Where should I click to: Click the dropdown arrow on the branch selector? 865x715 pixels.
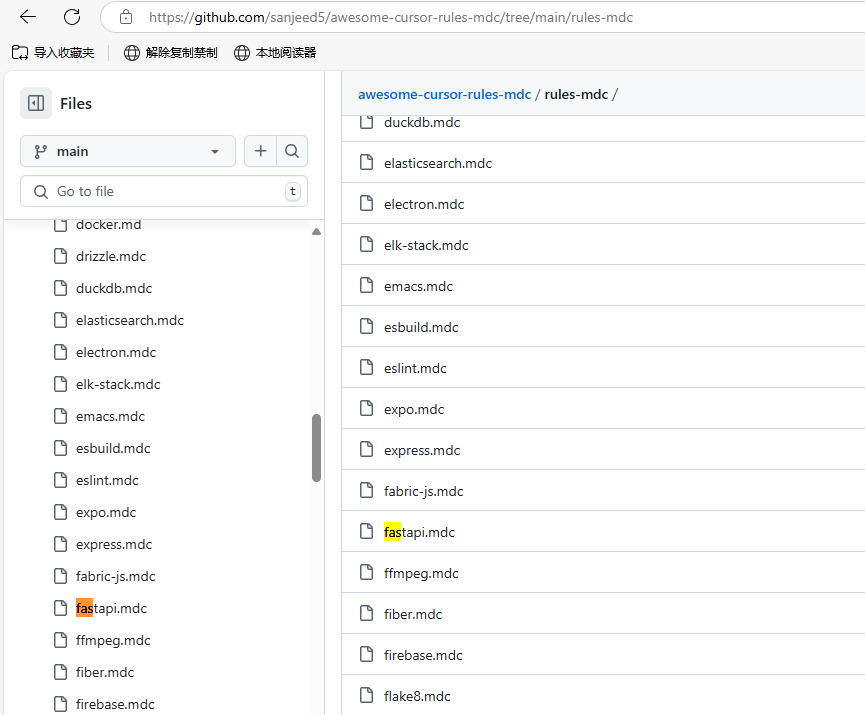[x=215, y=152]
